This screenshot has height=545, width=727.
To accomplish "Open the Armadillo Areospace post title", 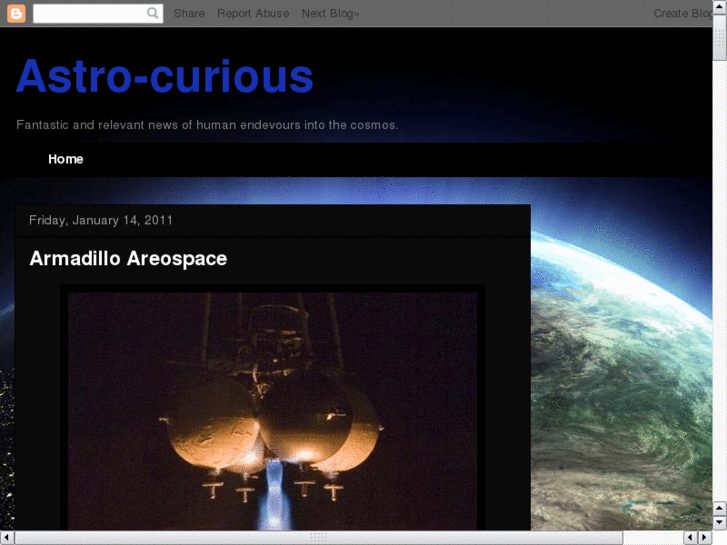I will coord(128,258).
